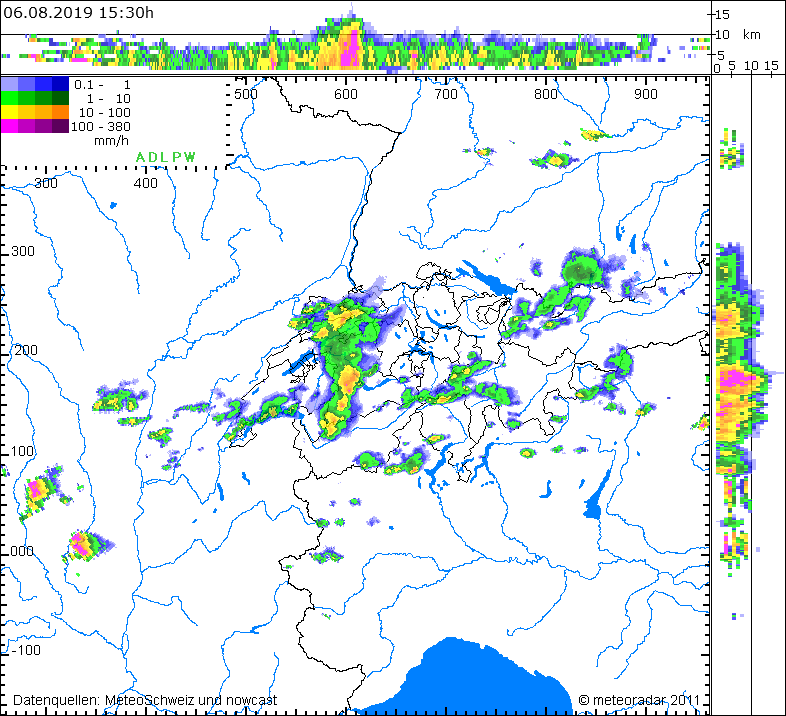Click the '© meteoradar 2011' copyright text
Screen dimensions: 786x716
[639, 700]
